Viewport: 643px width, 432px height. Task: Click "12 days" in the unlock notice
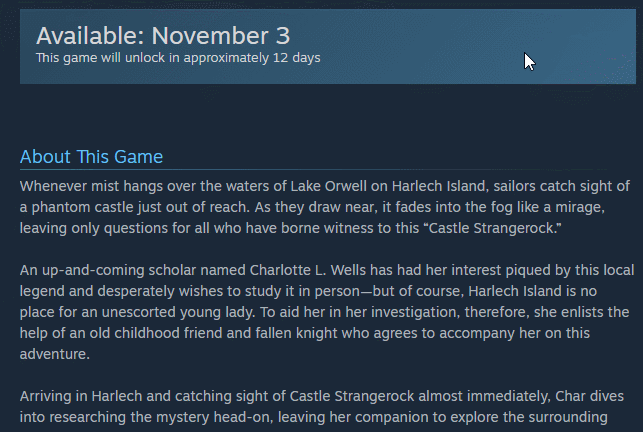[296, 58]
